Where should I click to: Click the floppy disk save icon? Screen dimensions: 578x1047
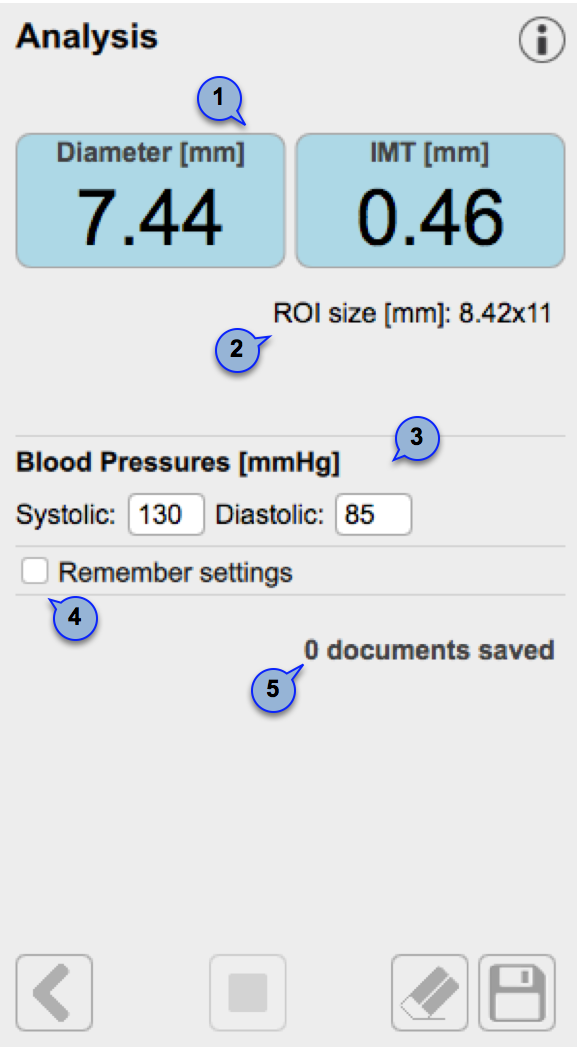517,992
